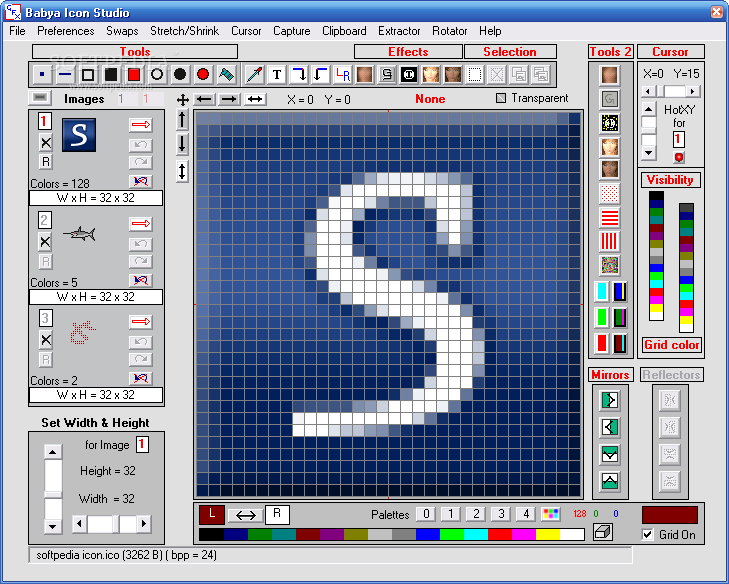Image resolution: width=729 pixels, height=584 pixels.
Task: Toggle the Transparent checkbox
Action: [501, 98]
